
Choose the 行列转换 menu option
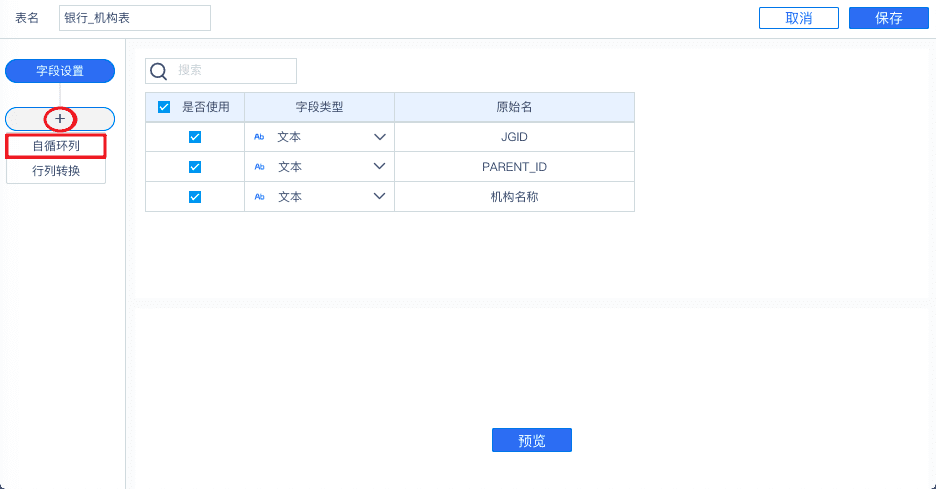coord(56,171)
